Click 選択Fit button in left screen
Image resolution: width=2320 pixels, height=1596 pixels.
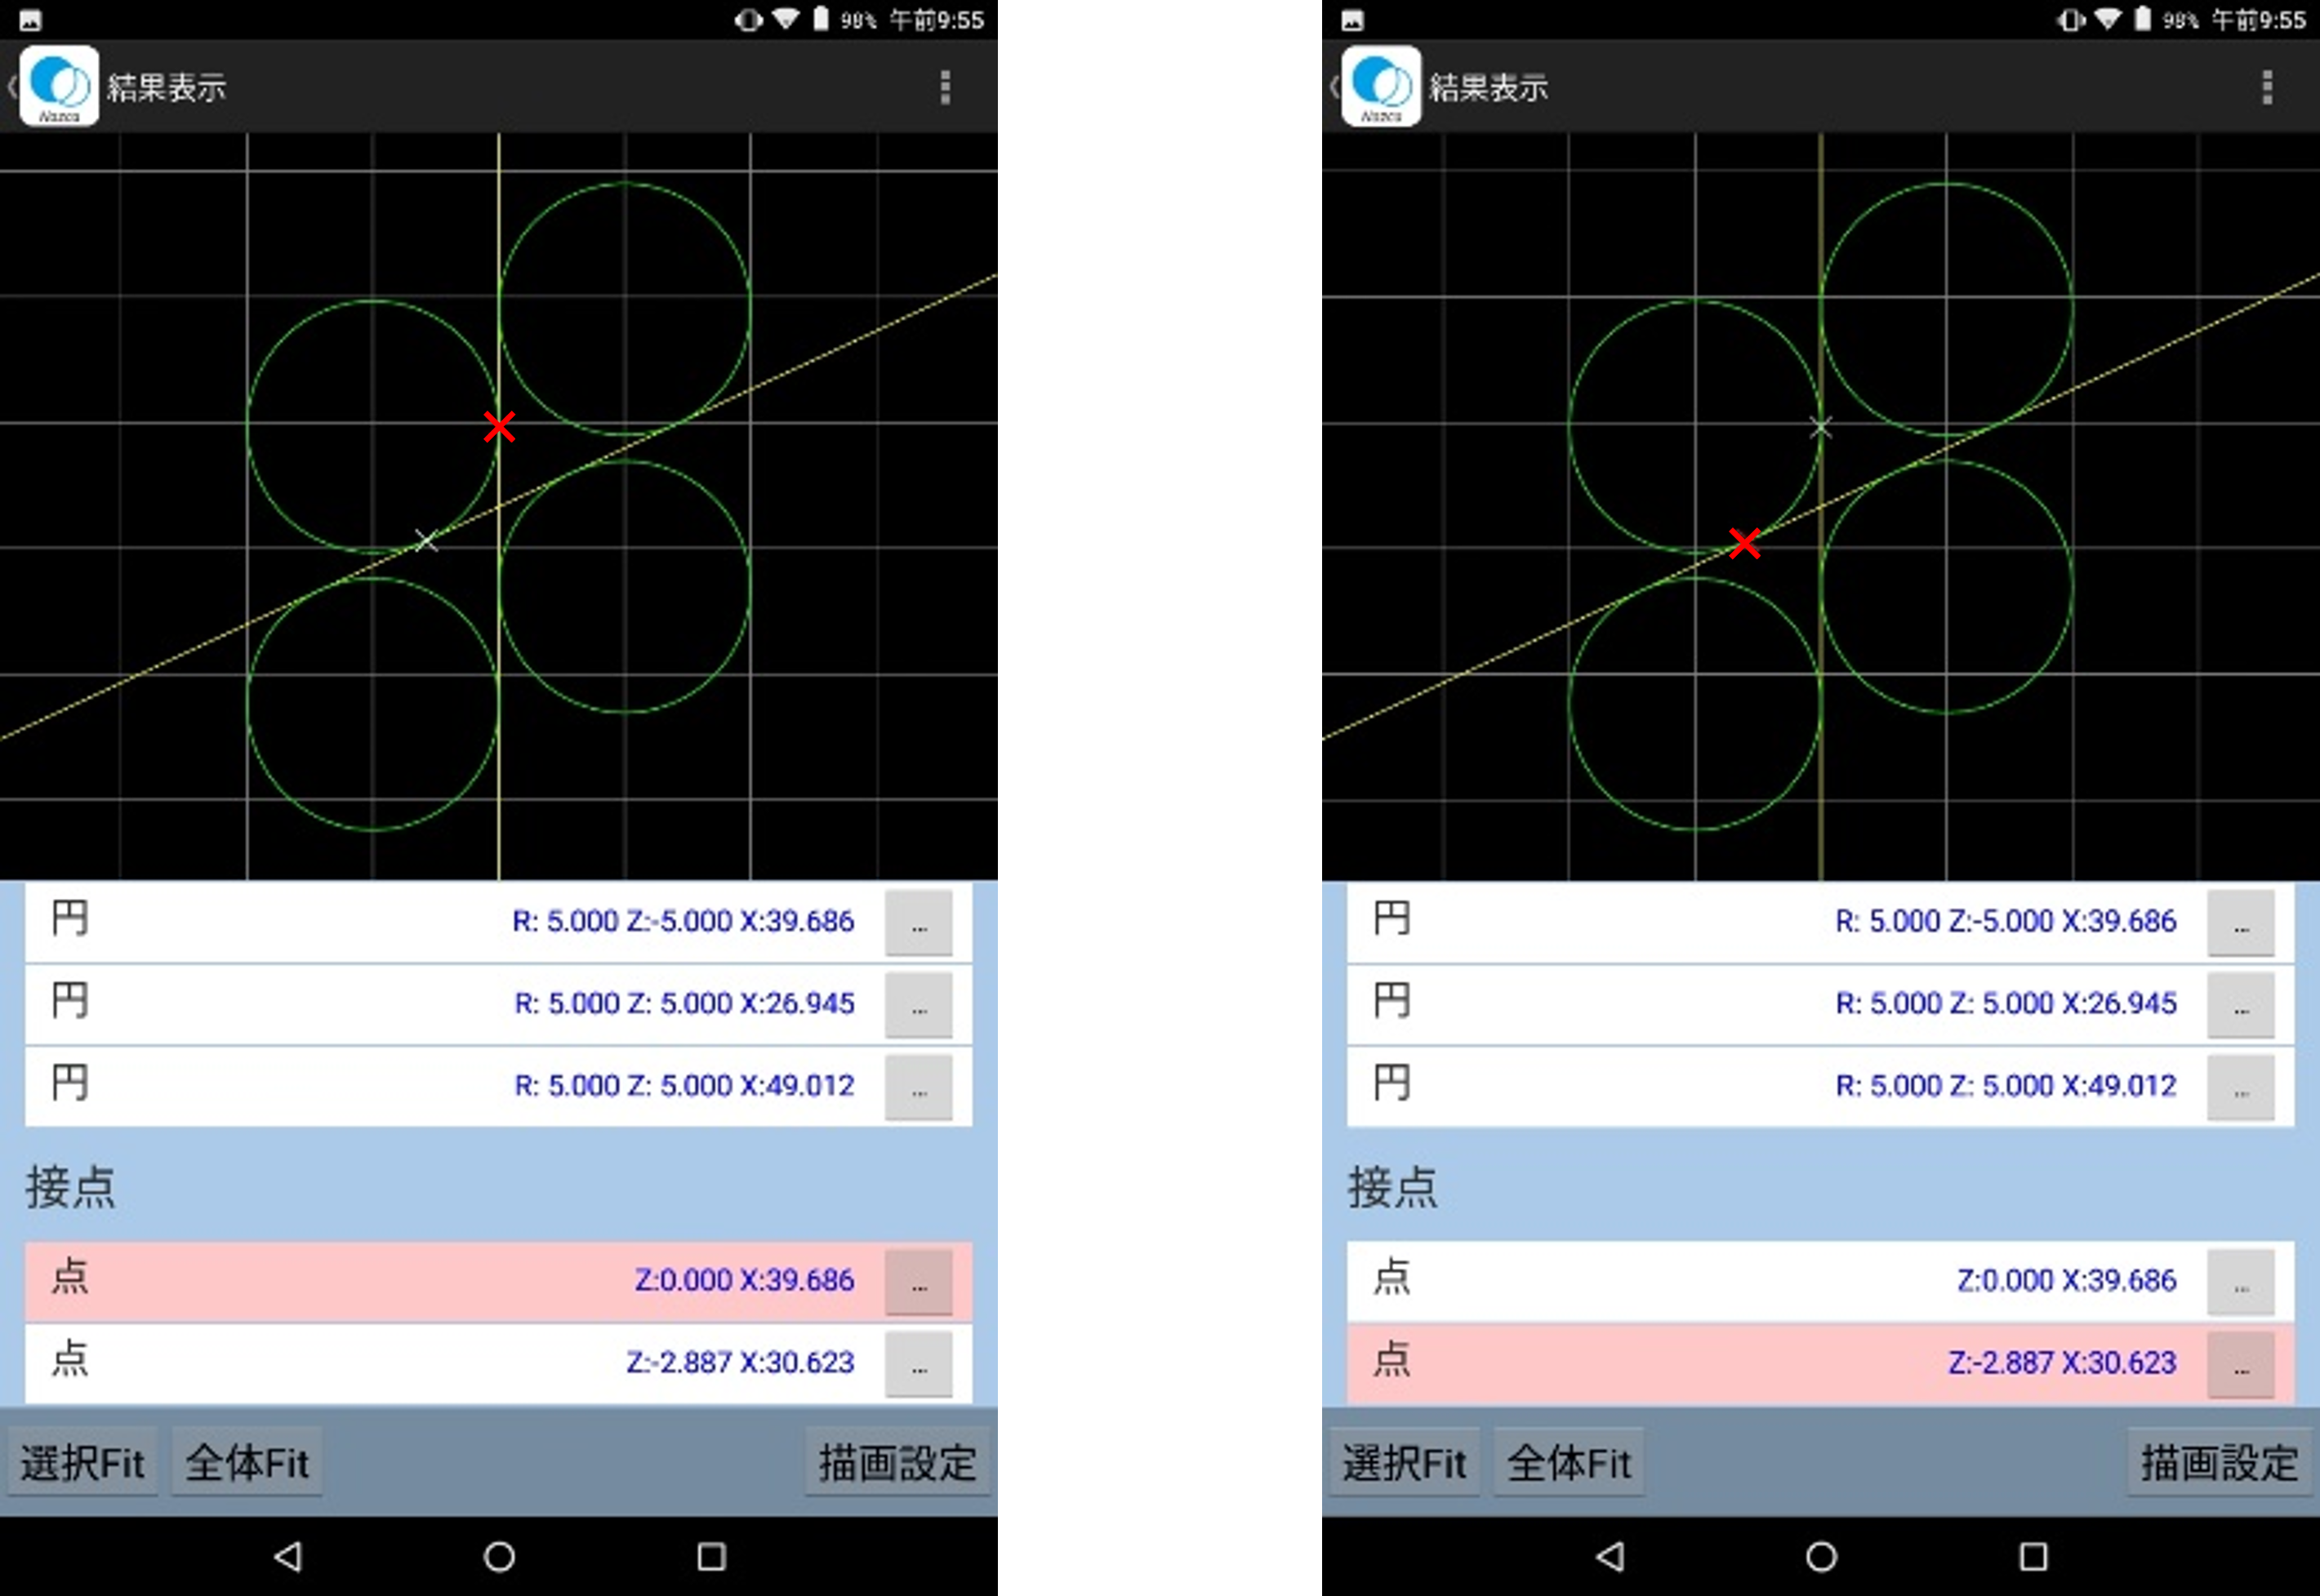click(x=82, y=1462)
